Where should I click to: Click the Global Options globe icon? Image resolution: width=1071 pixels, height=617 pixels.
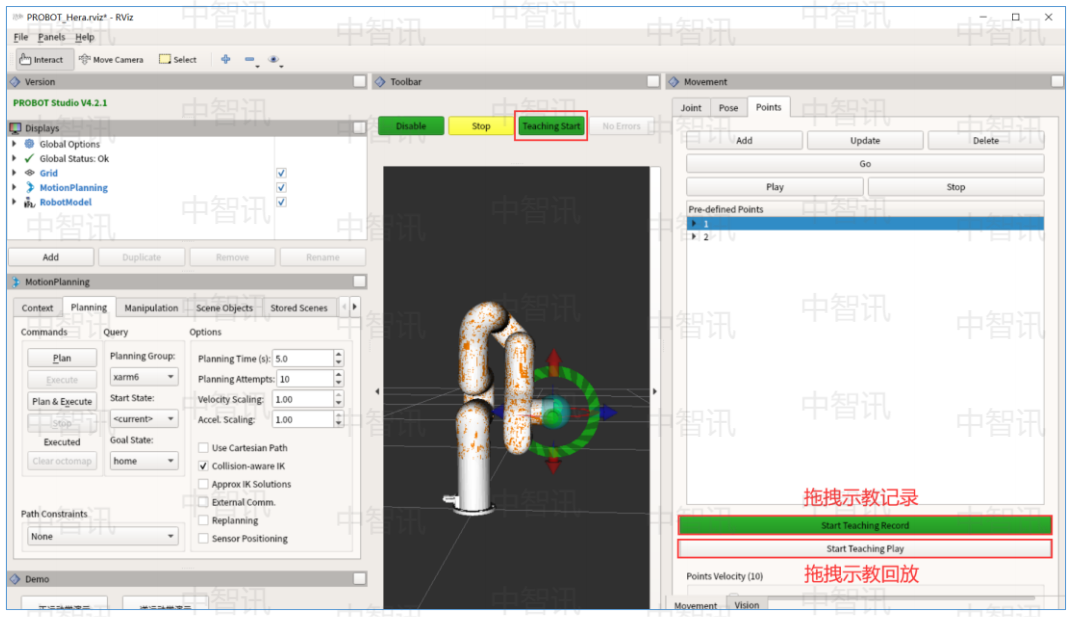29,144
